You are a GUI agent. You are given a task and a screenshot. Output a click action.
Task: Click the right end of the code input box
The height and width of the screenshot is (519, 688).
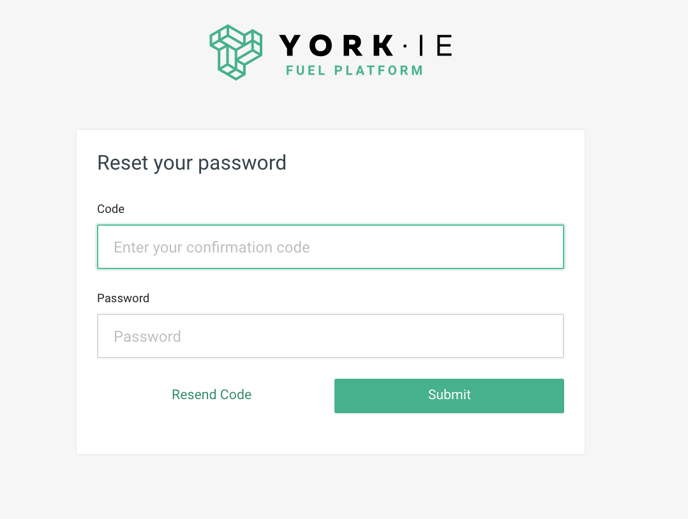point(548,247)
